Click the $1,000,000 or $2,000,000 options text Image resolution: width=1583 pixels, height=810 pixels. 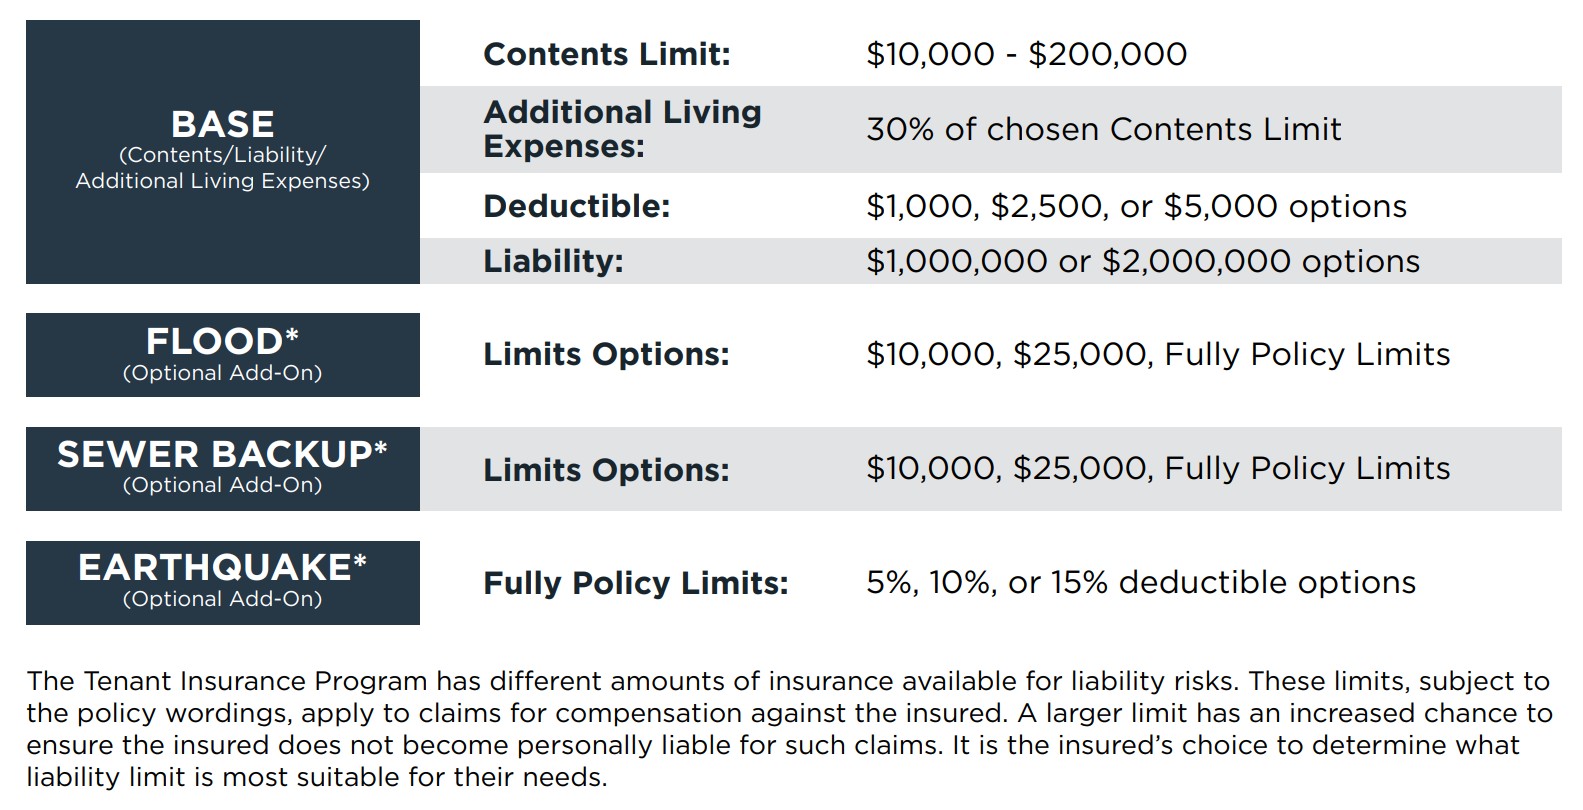pyautogui.click(x=1143, y=261)
